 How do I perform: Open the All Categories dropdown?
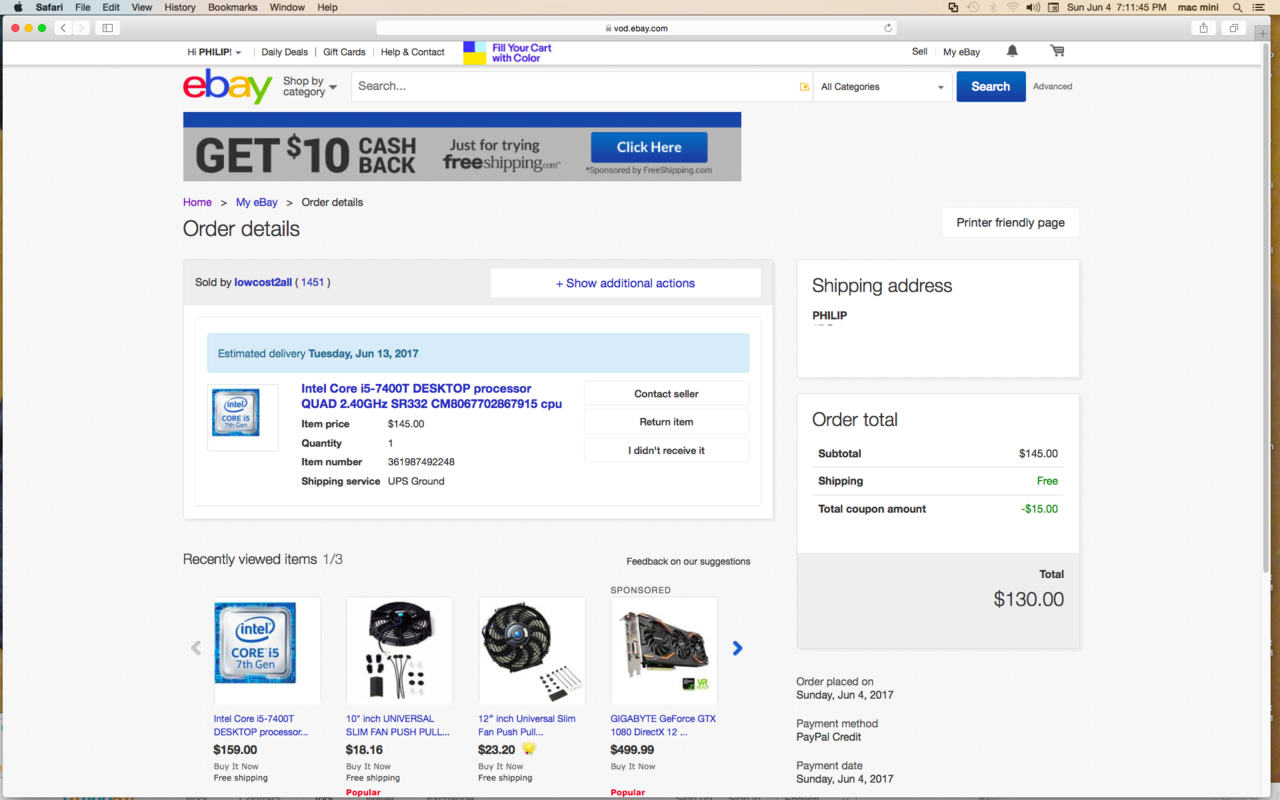click(882, 87)
